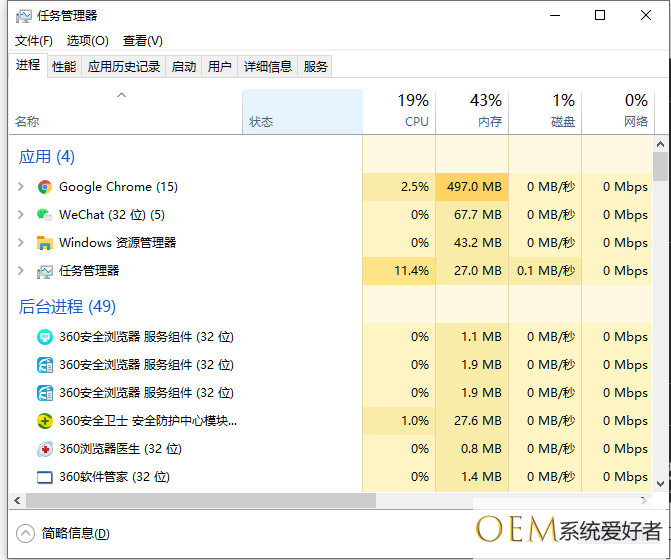This screenshot has width=671, height=560.
Task: Click the 360安全卫士 安全防护中心 icon
Action: tap(44, 421)
